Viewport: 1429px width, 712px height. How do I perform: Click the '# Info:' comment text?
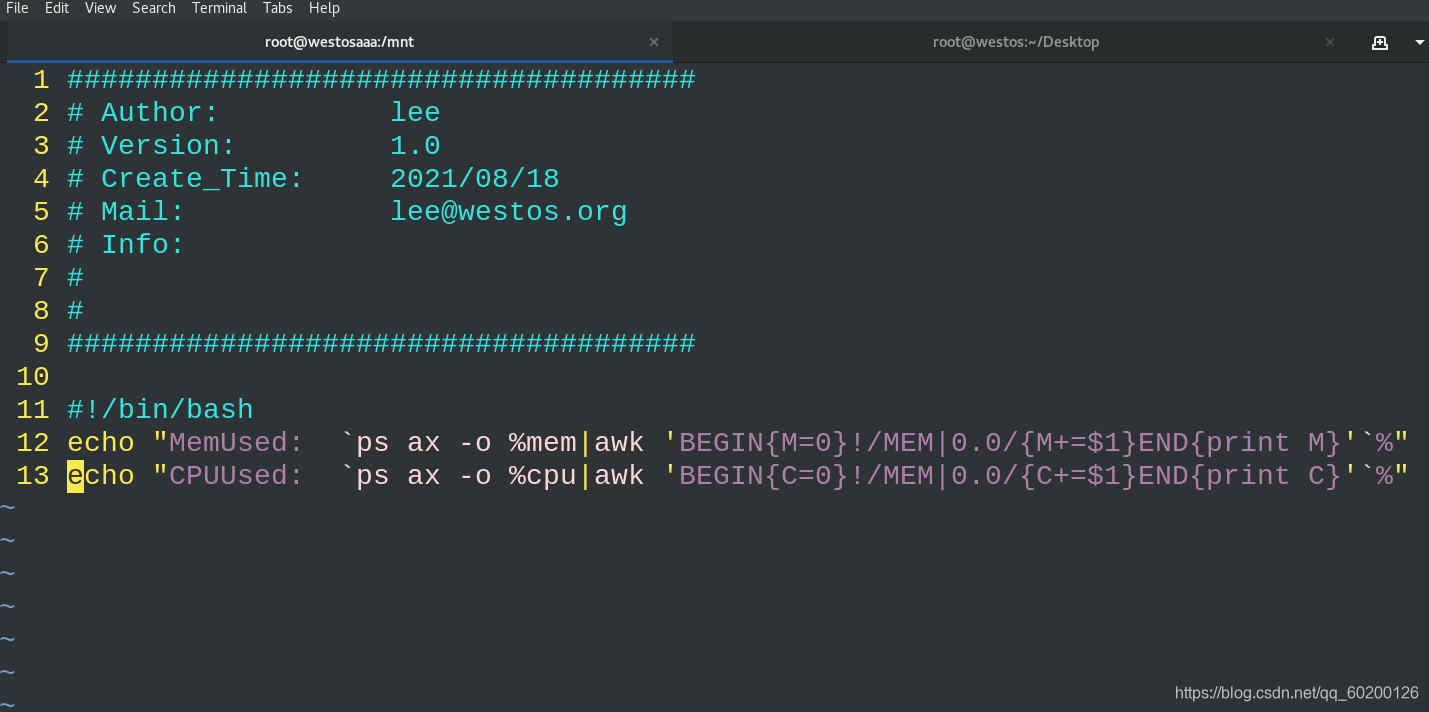(x=126, y=244)
